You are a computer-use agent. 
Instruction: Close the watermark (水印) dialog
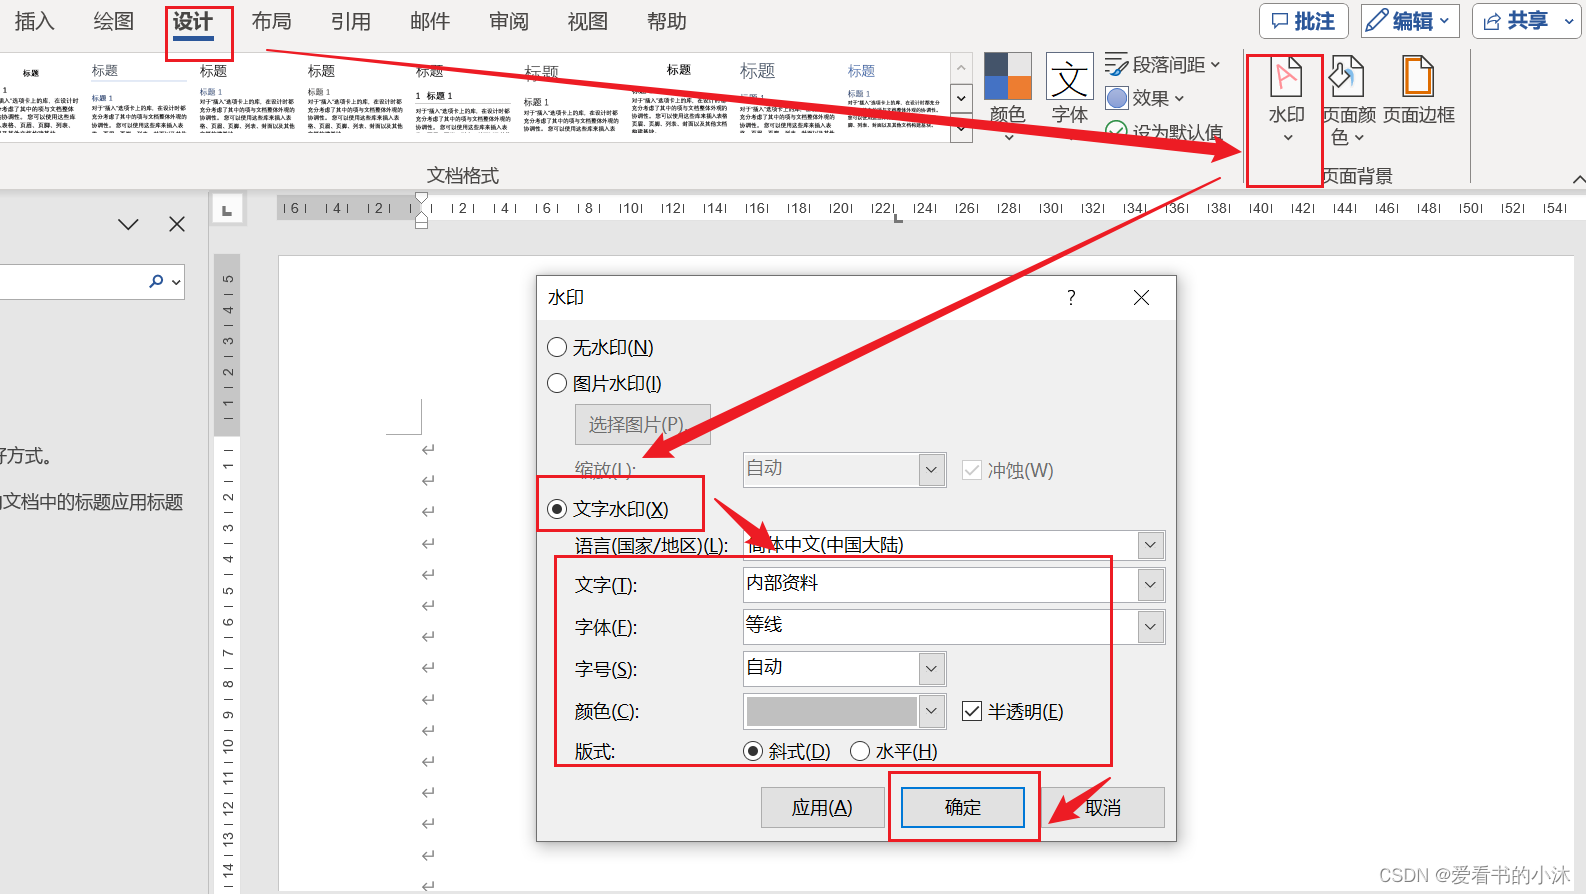(x=1141, y=298)
